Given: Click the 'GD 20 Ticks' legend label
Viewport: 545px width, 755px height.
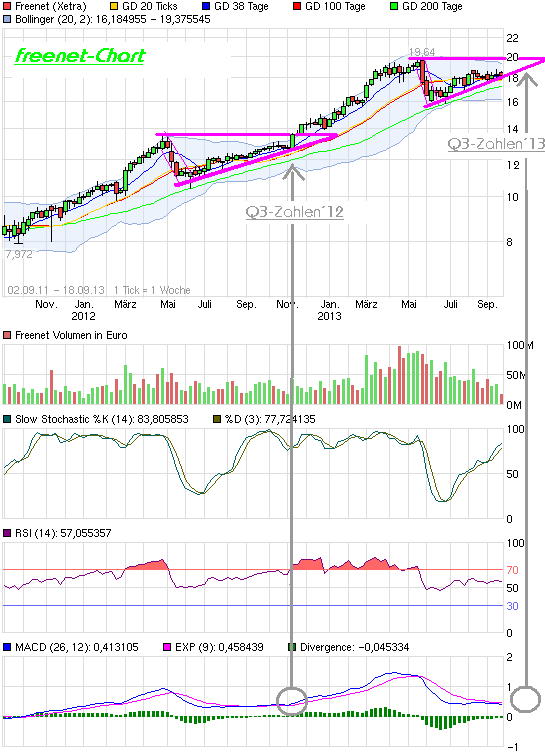Looking at the screenshot, I should pos(150,7).
